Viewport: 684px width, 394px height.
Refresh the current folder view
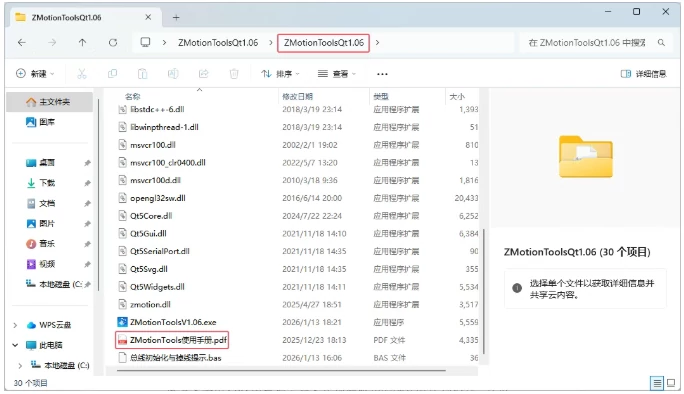113,43
